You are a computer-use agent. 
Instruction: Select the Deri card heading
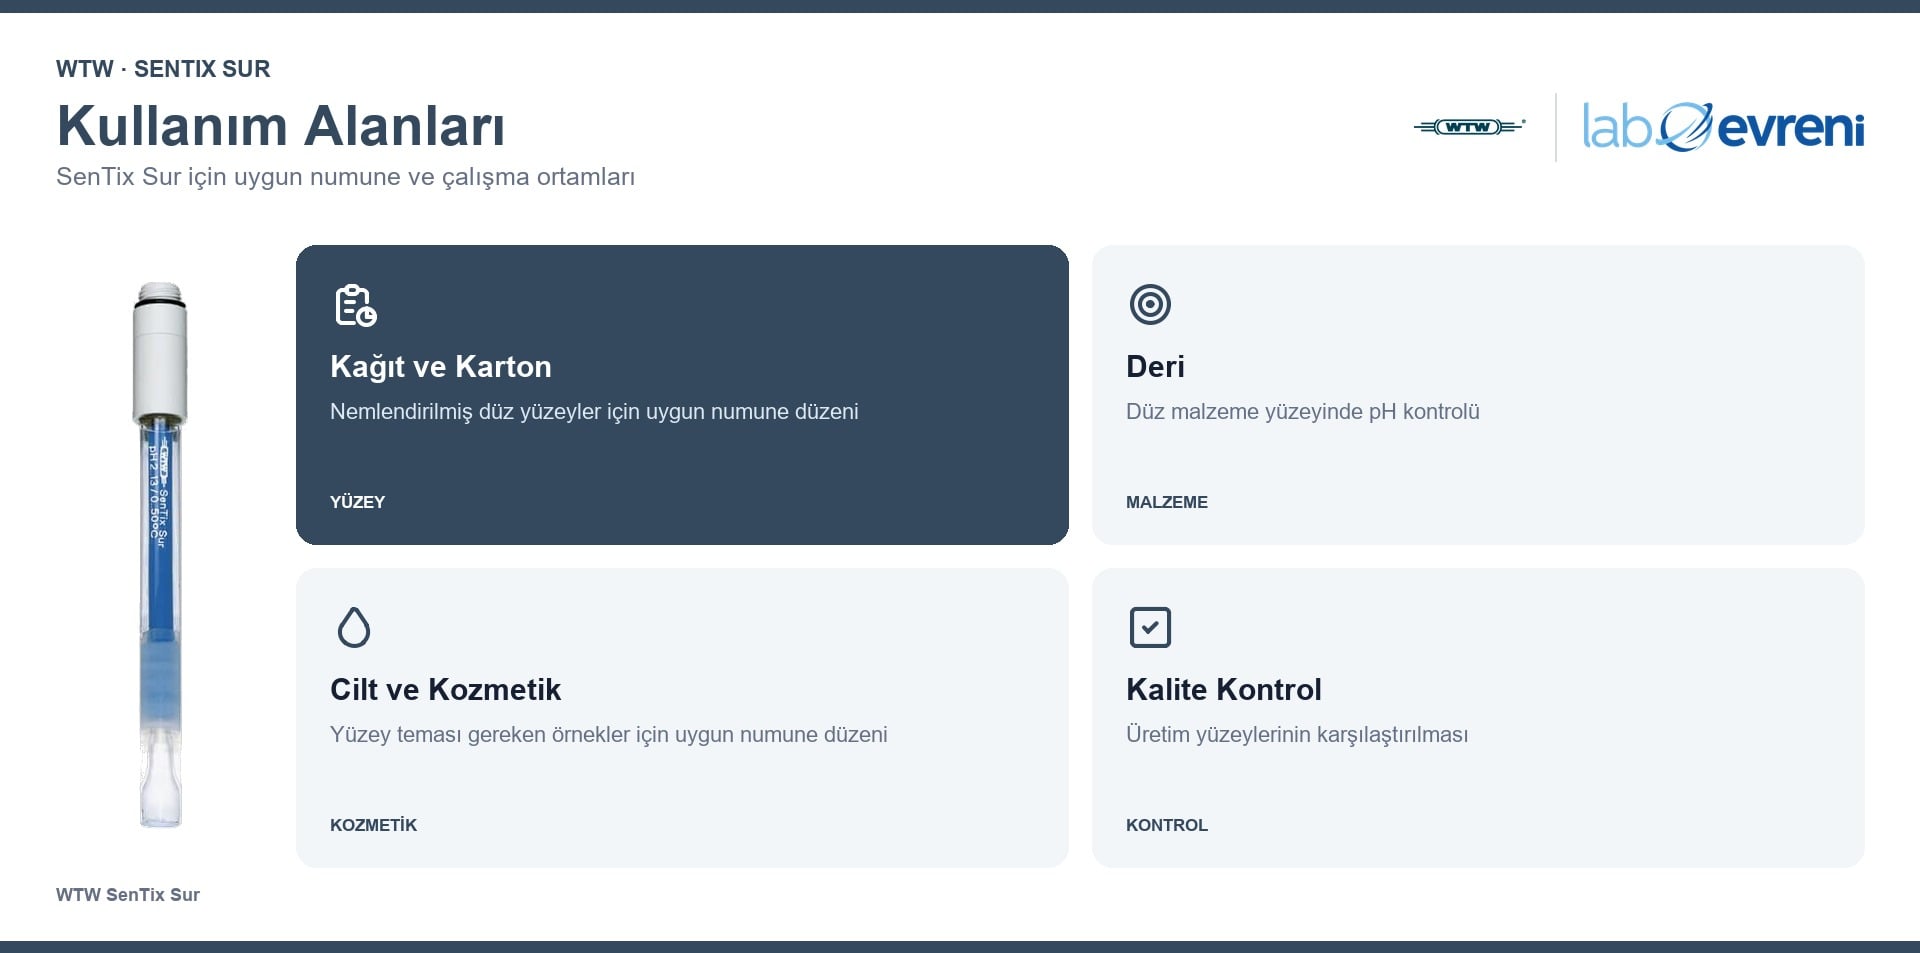click(x=1155, y=366)
